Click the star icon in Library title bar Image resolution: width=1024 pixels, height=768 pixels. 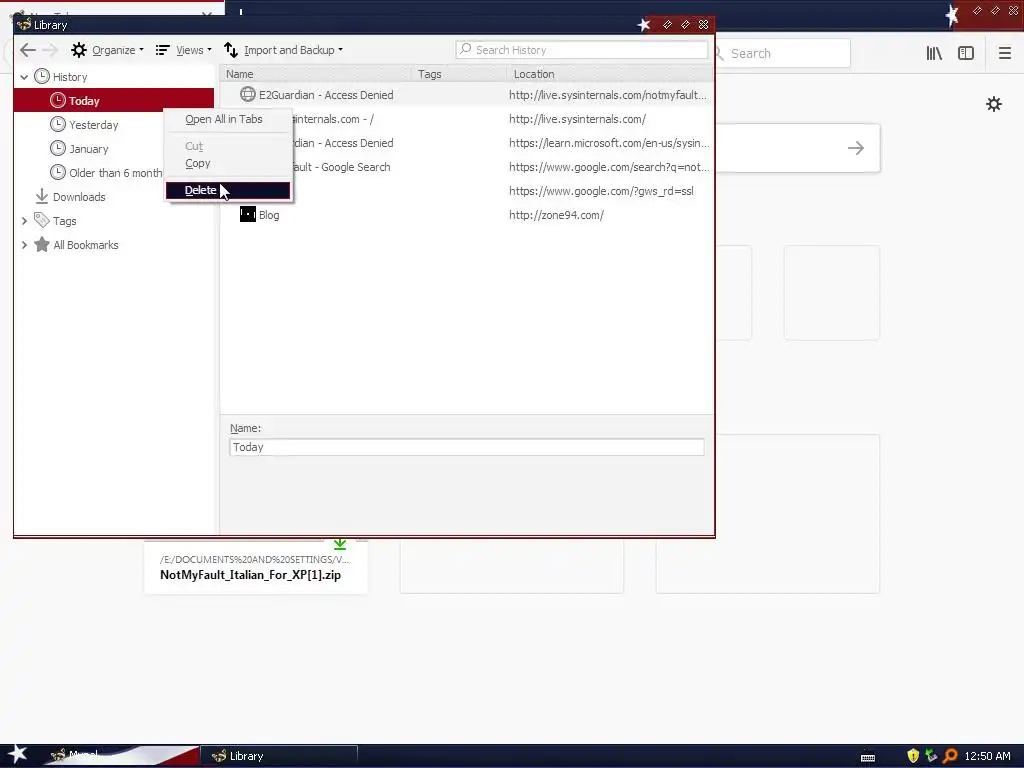pos(644,25)
